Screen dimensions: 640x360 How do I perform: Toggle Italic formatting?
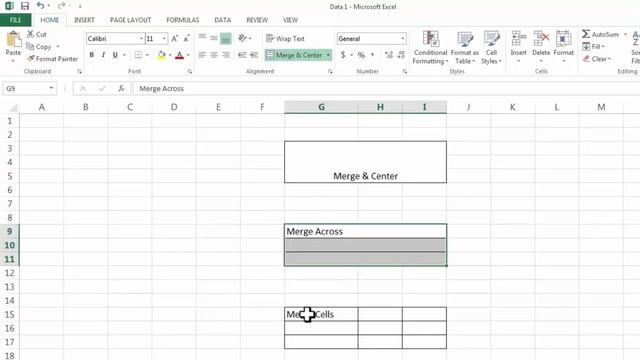point(103,55)
